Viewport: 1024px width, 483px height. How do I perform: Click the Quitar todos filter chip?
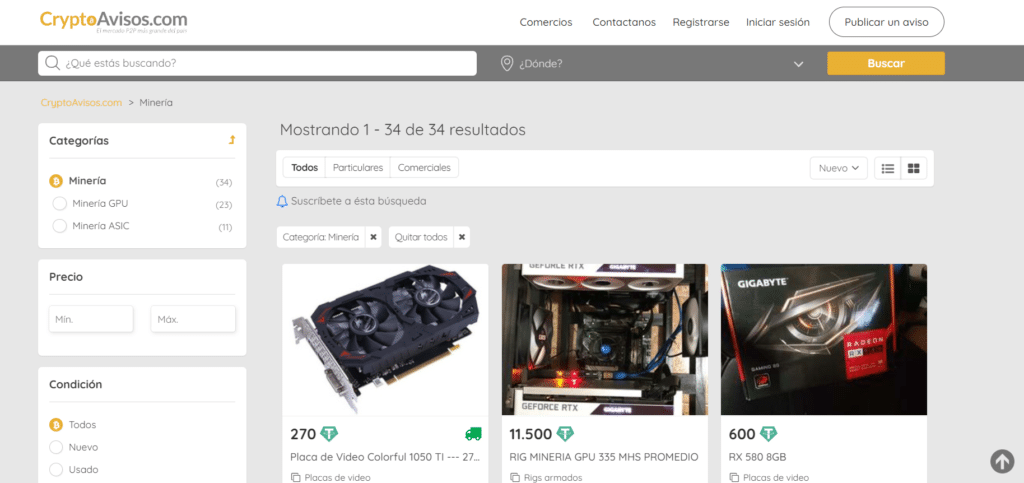[x=429, y=237]
